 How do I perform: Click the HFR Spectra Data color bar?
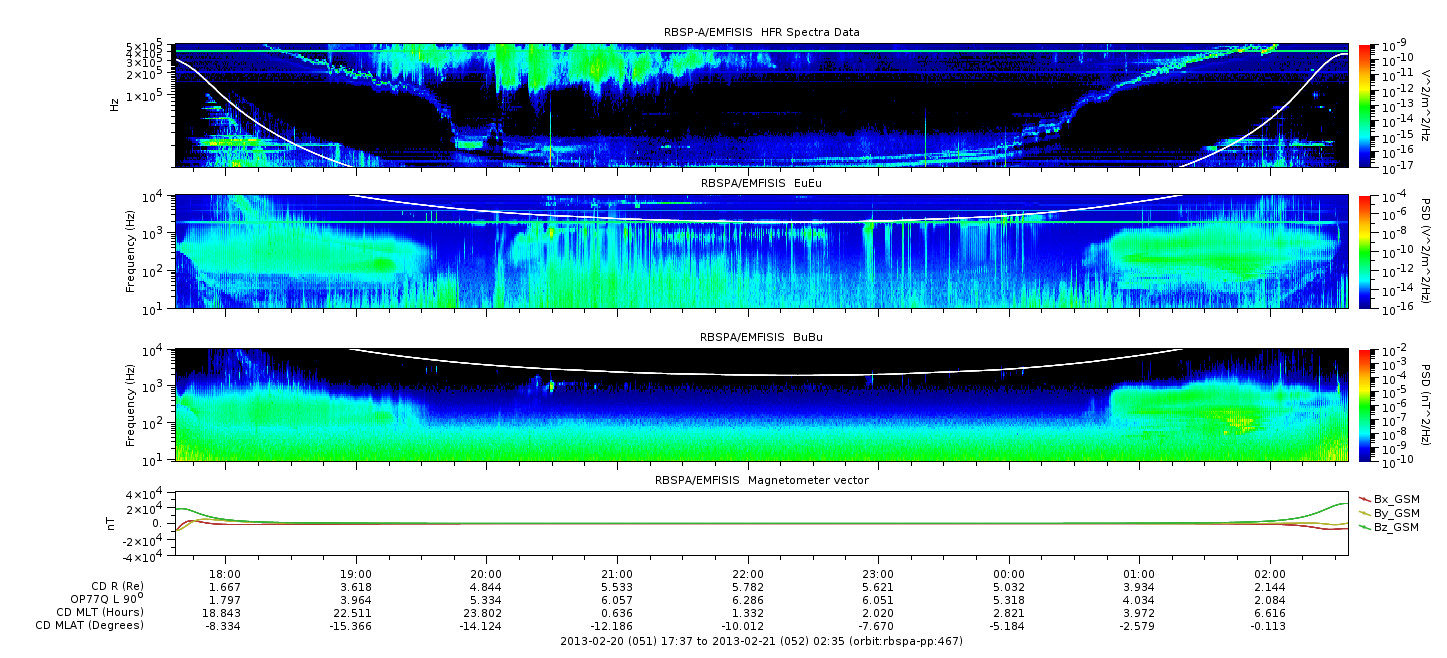[1366, 105]
